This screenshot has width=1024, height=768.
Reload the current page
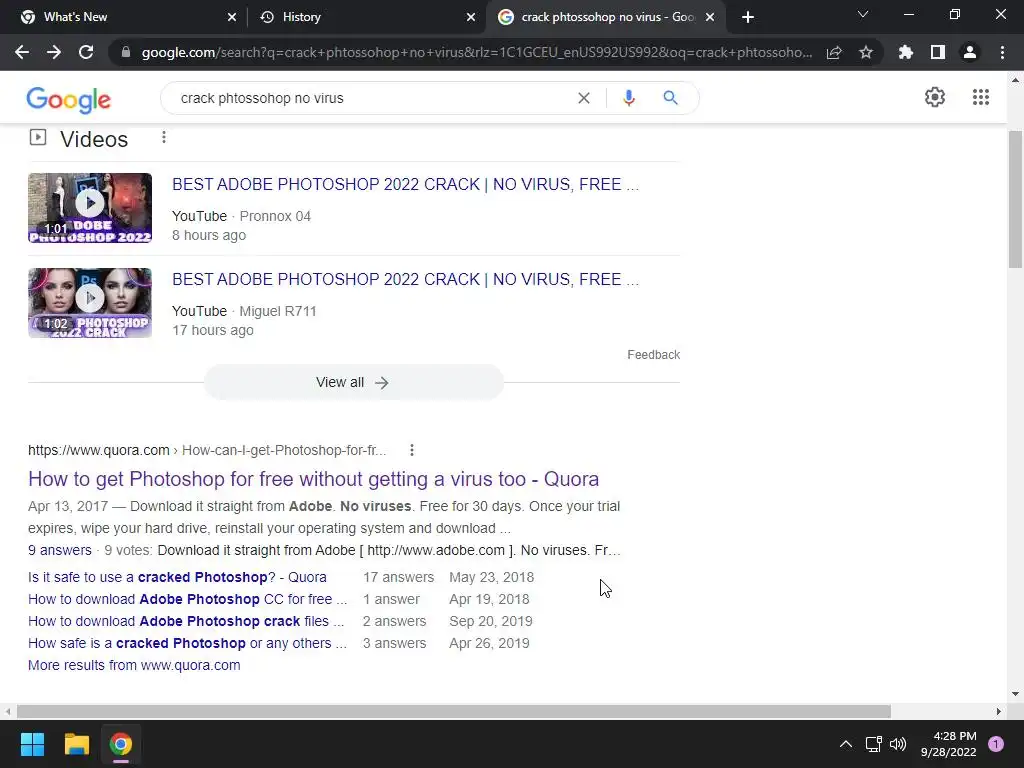click(x=86, y=52)
